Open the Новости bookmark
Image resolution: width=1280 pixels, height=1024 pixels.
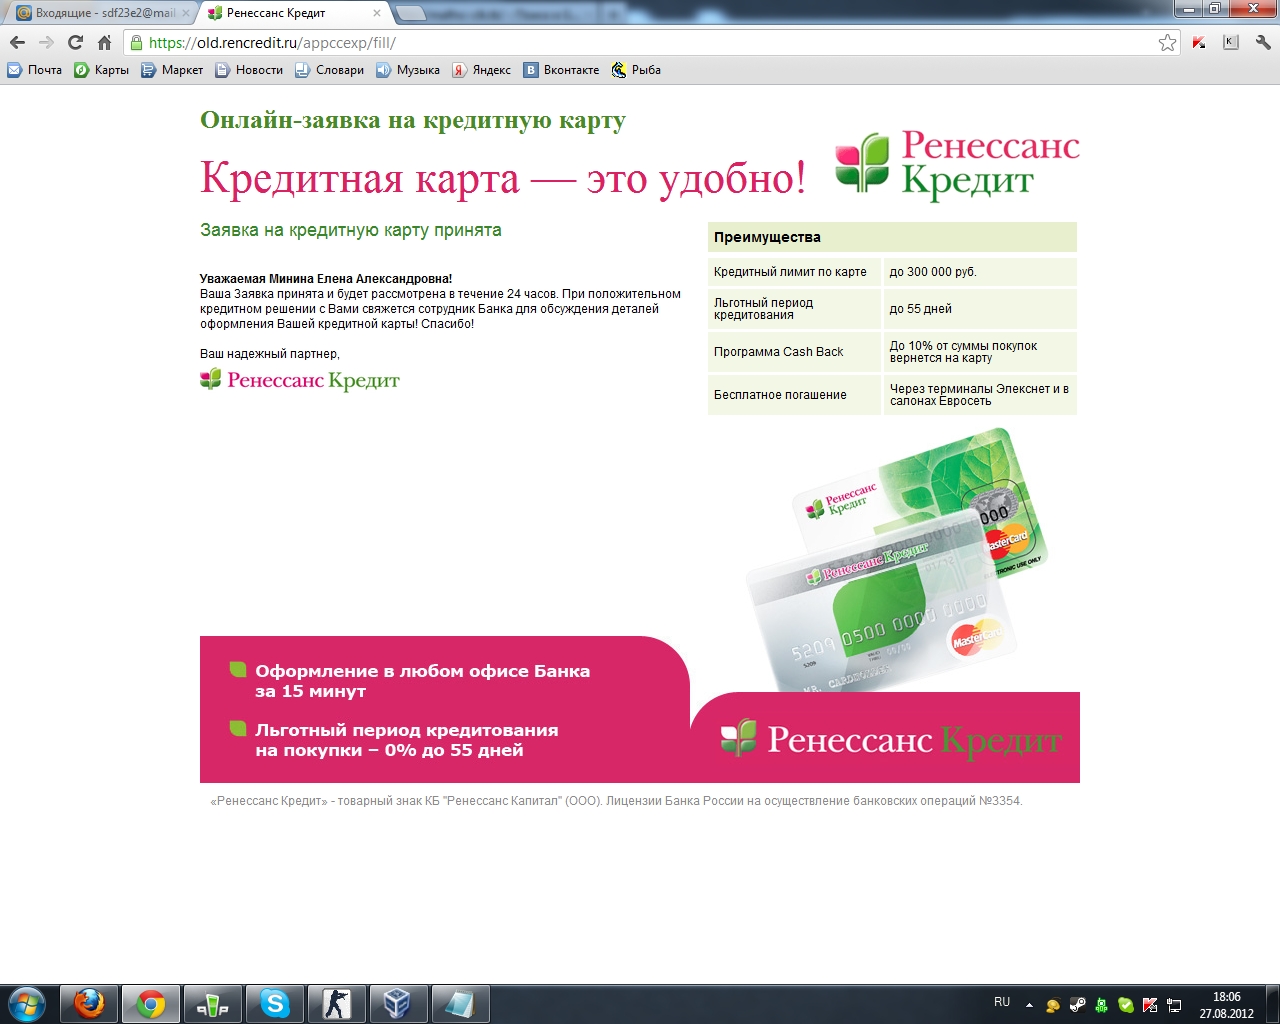249,70
